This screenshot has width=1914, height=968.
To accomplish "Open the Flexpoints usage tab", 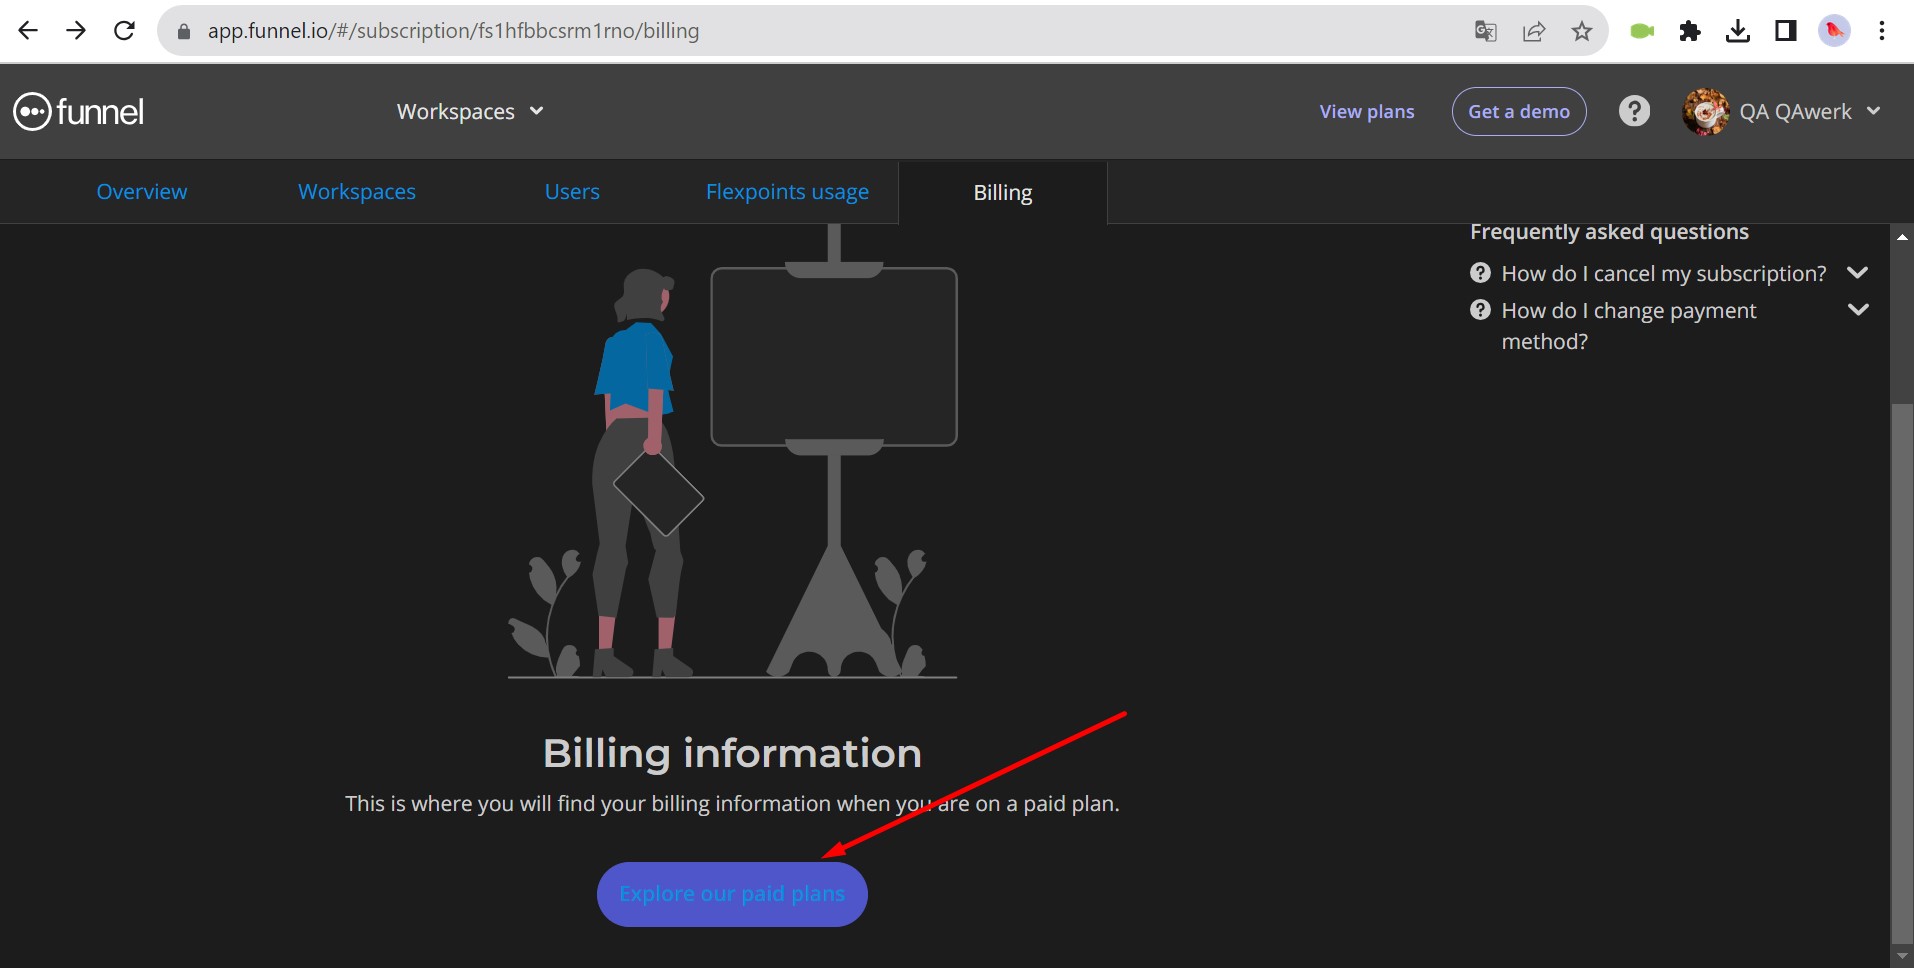I will pyautogui.click(x=787, y=192).
